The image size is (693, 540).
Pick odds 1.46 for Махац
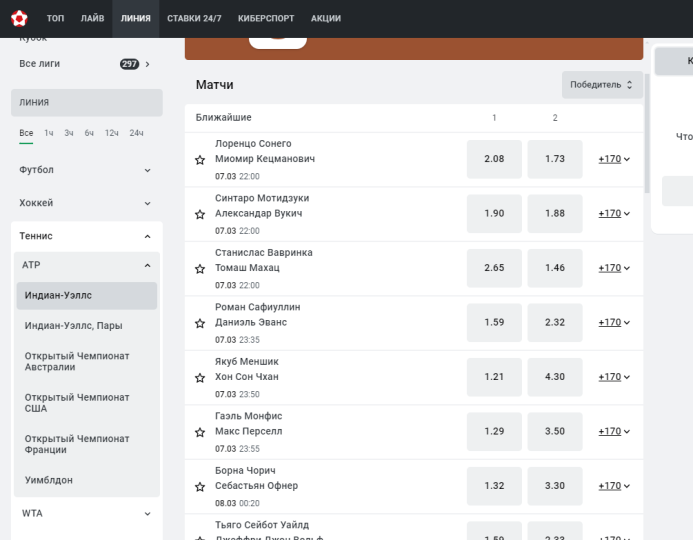(555, 268)
